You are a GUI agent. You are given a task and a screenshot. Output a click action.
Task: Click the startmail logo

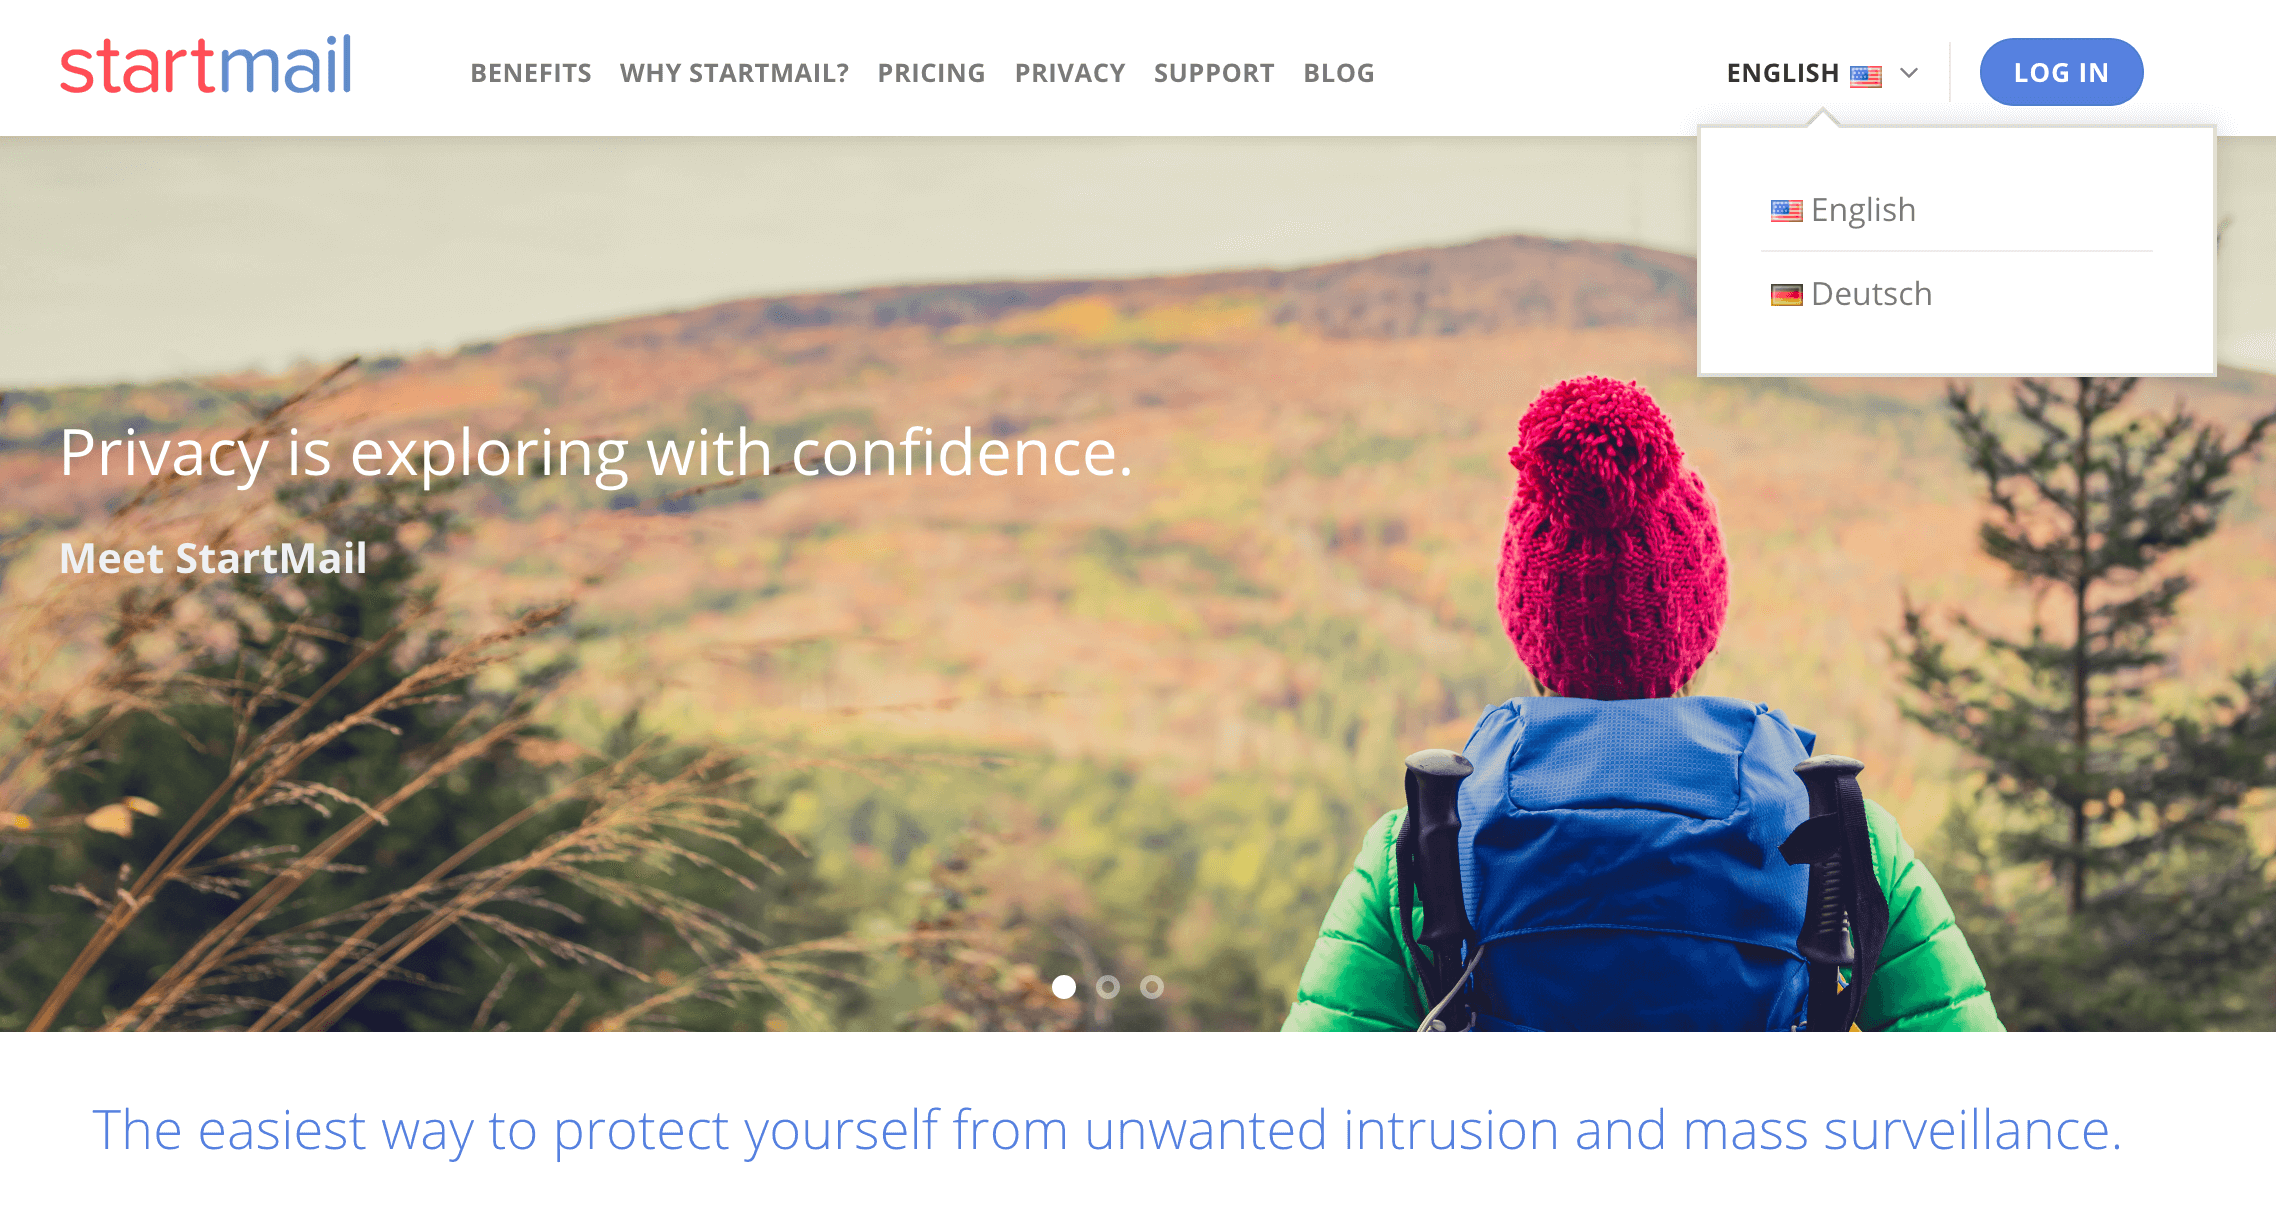click(x=206, y=66)
